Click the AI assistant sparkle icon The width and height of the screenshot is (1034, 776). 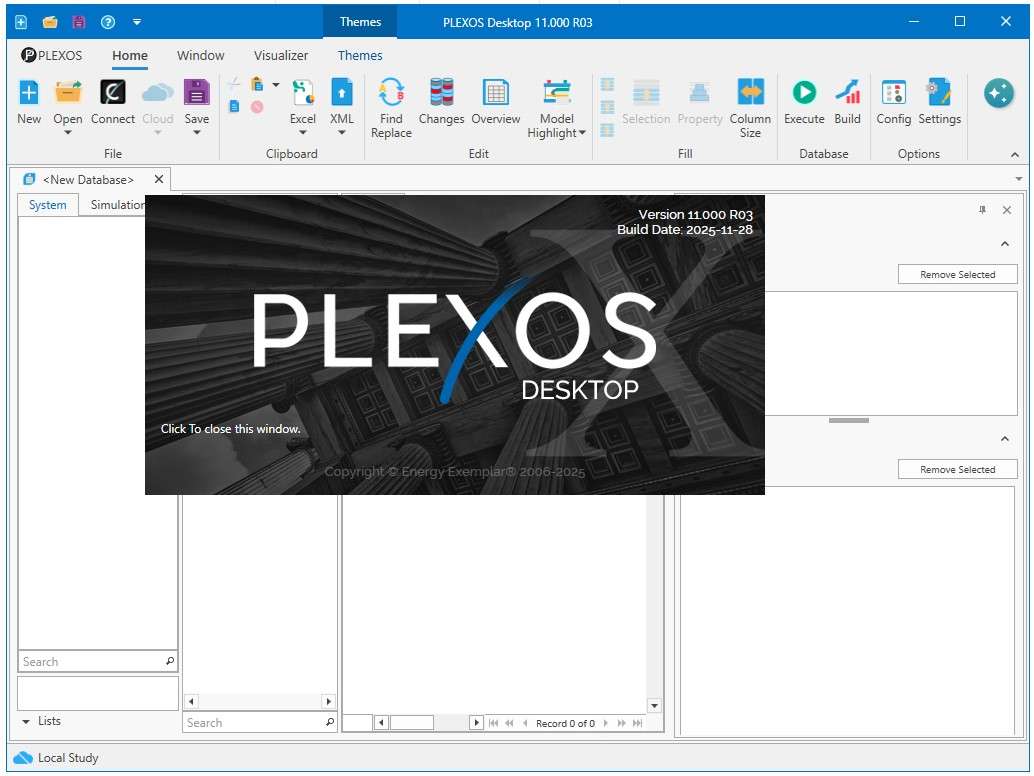pyautogui.click(x=998, y=94)
